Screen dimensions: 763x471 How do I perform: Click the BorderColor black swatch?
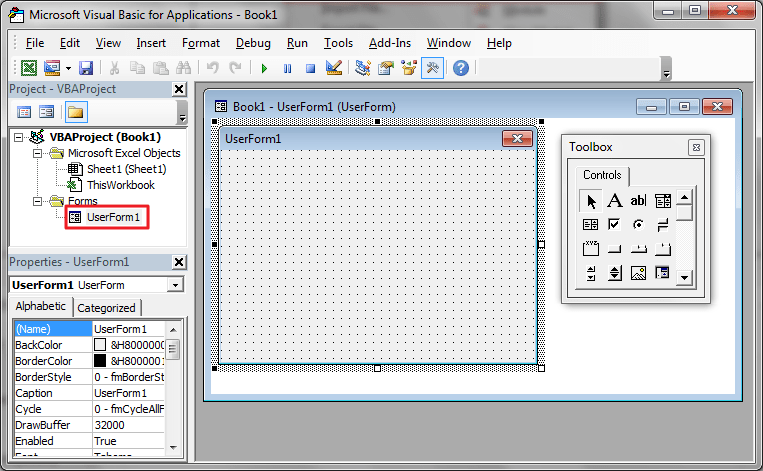[100, 361]
